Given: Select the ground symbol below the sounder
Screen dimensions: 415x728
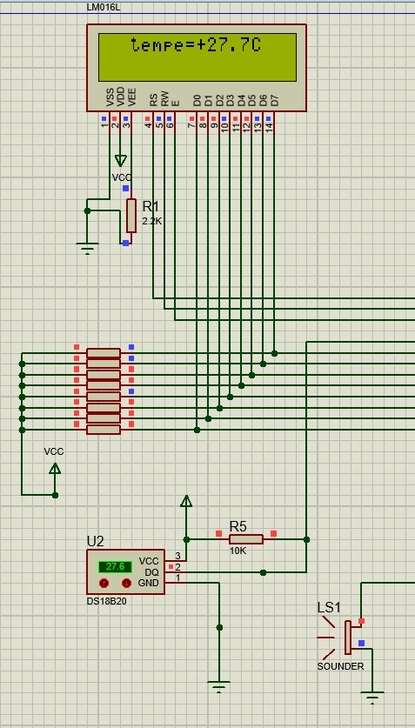Looking at the screenshot, I should (372, 698).
